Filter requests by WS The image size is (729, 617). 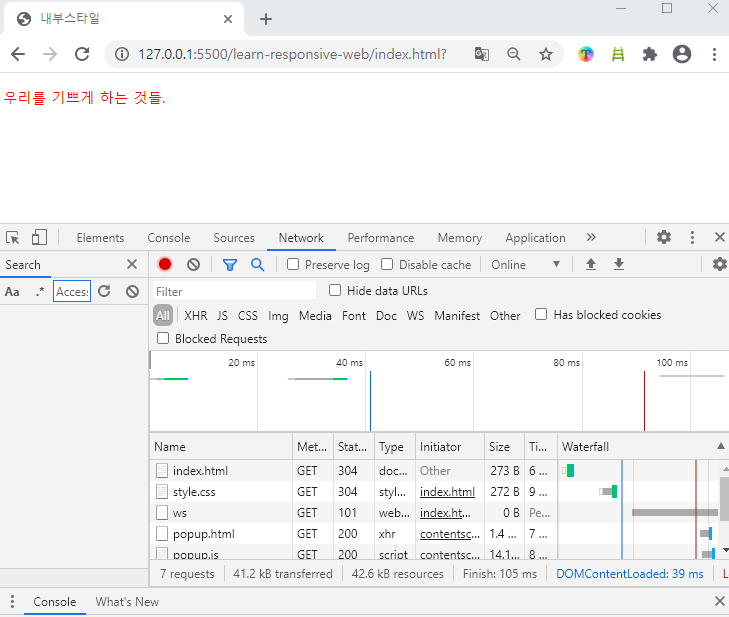click(x=415, y=316)
